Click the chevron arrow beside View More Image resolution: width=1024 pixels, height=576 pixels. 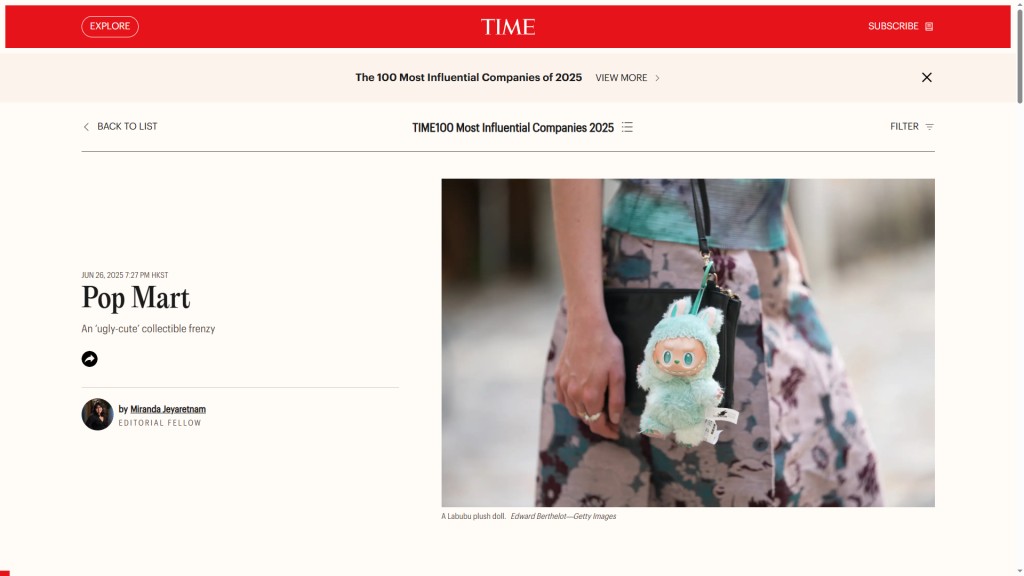[x=657, y=78]
